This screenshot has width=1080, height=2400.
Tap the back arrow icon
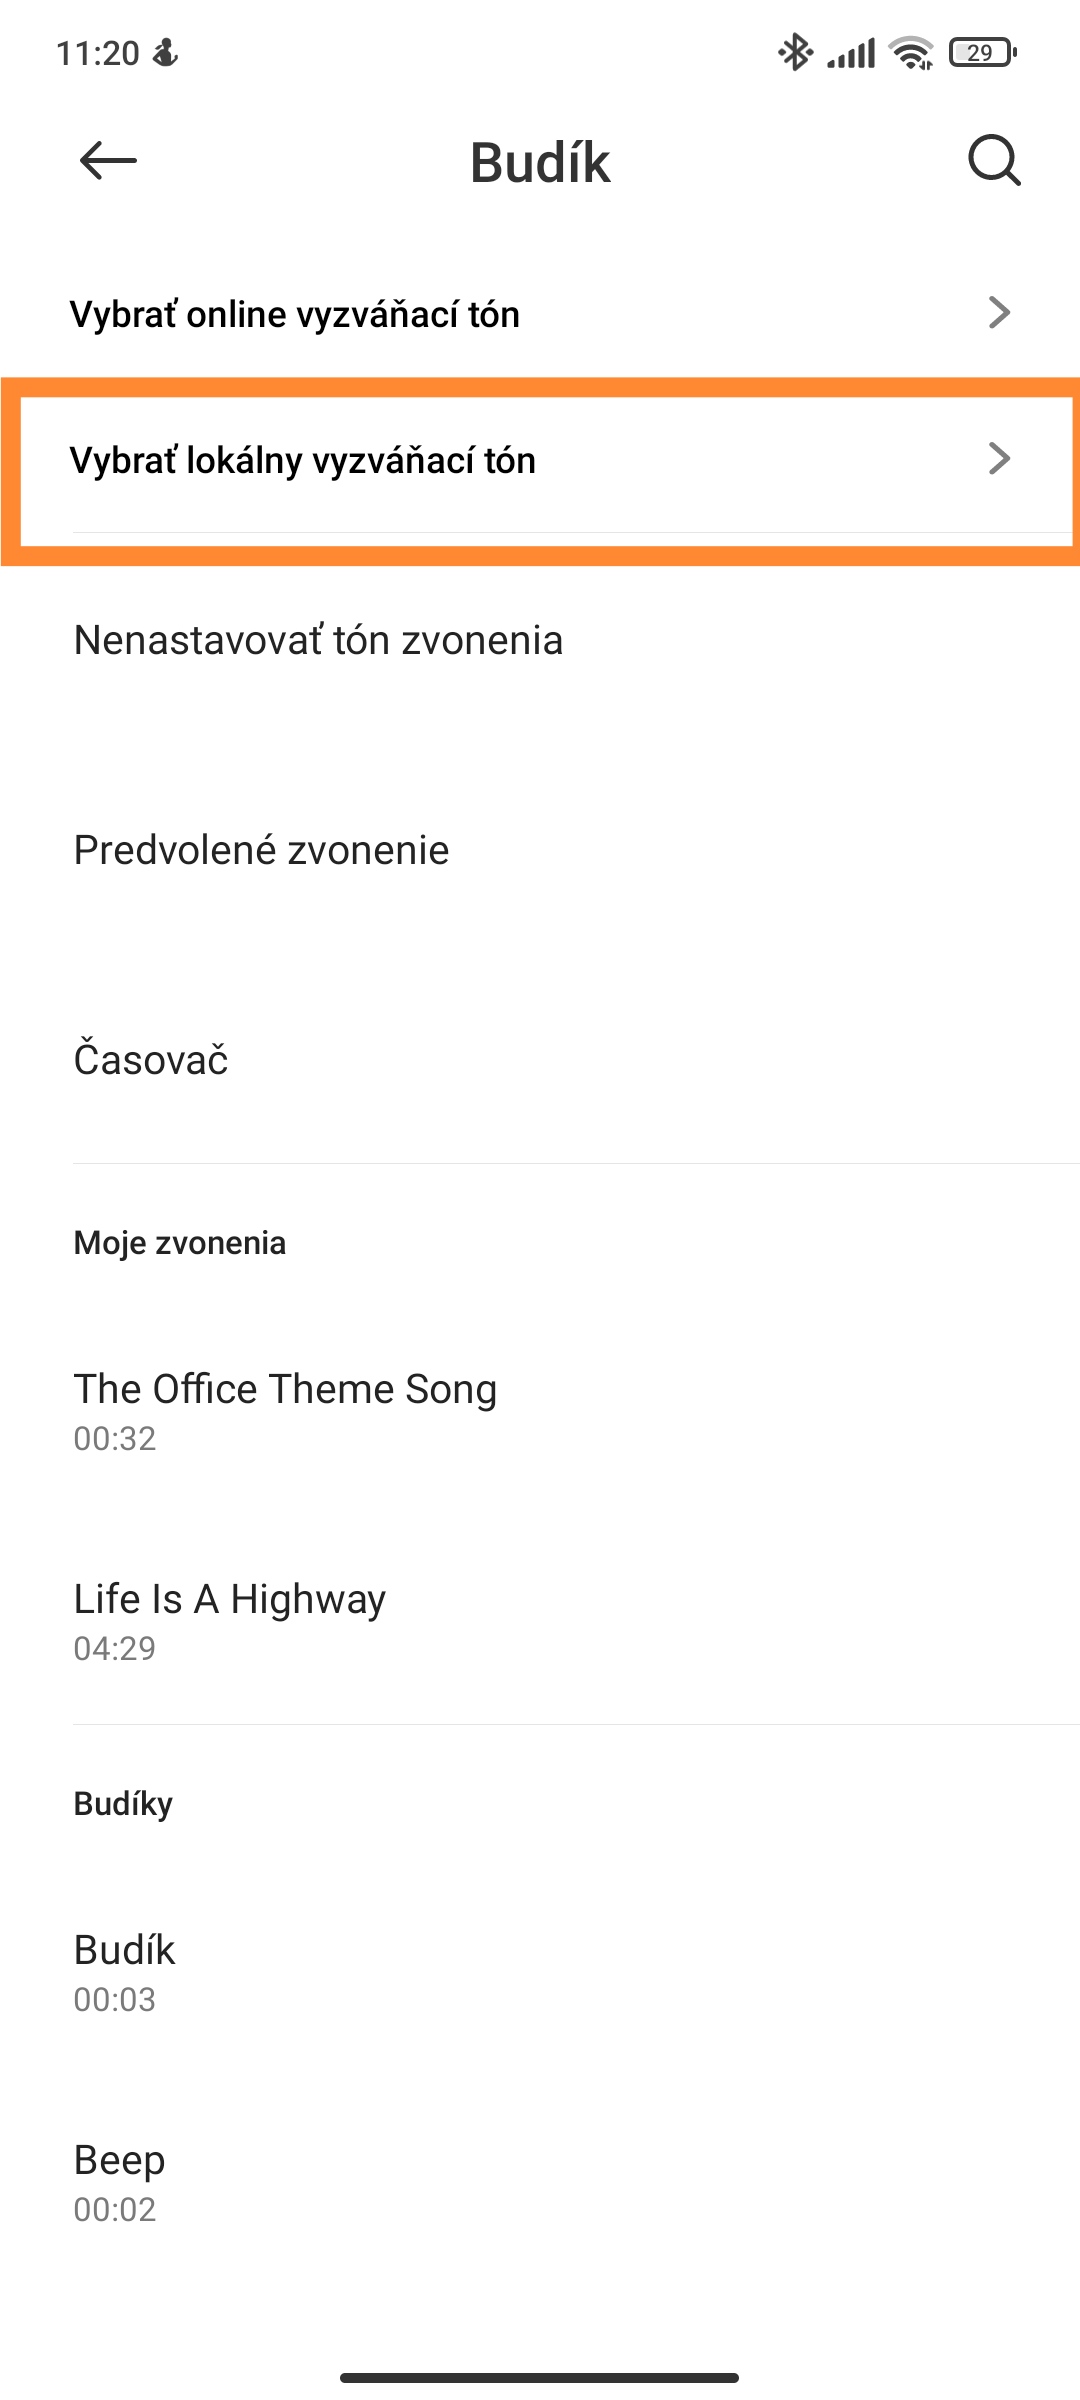pyautogui.click(x=108, y=160)
